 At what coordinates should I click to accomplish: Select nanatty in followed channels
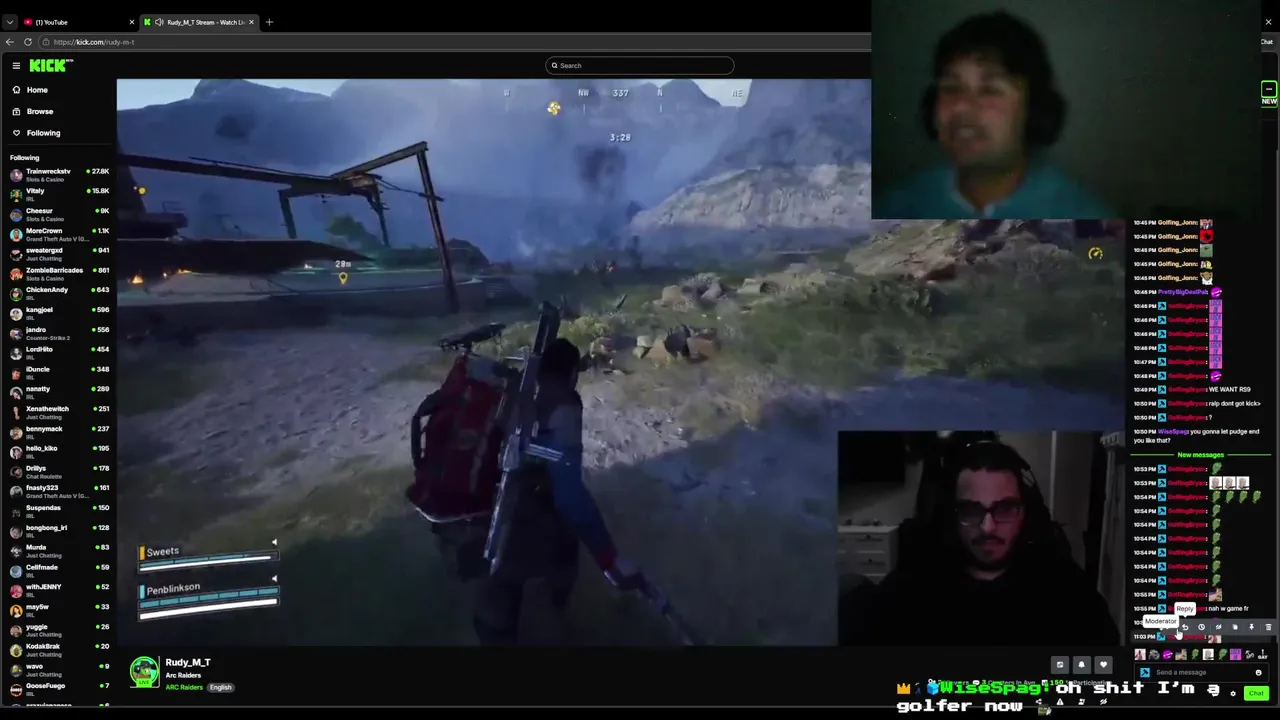click(x=60, y=392)
